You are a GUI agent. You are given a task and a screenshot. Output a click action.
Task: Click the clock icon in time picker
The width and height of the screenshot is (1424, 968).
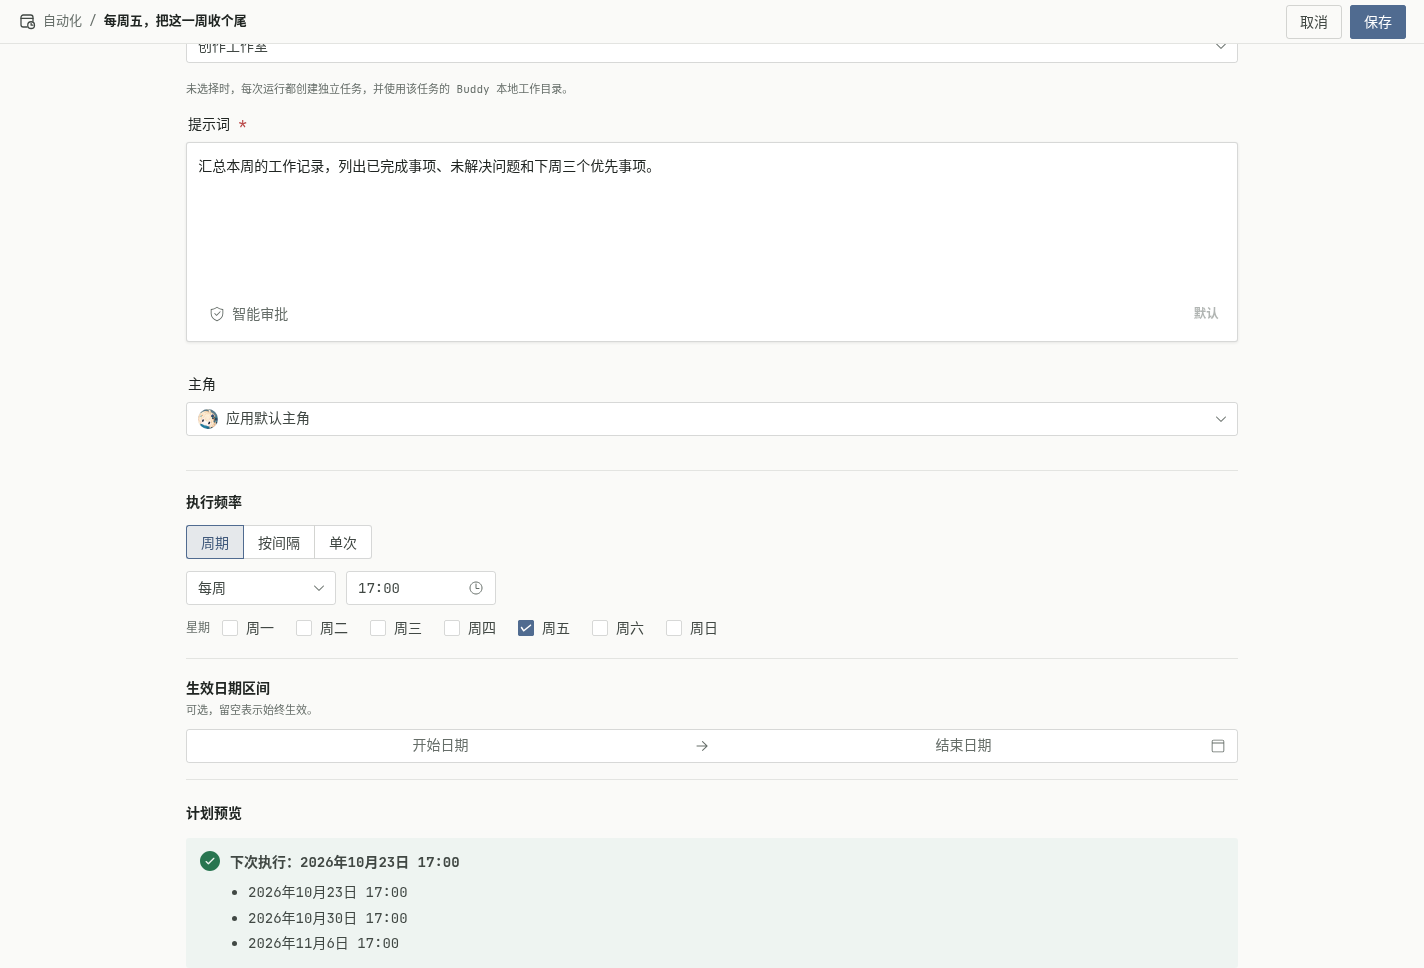[476, 588]
